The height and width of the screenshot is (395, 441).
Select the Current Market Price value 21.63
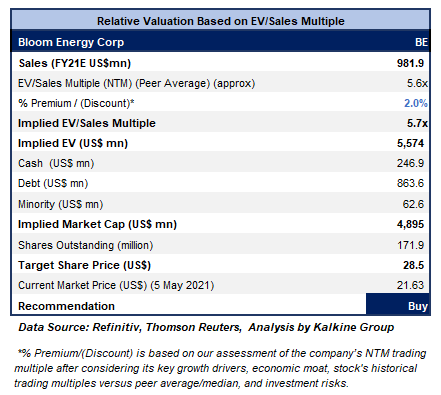coord(410,285)
